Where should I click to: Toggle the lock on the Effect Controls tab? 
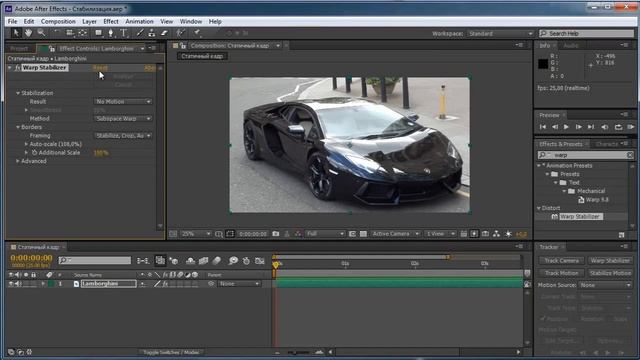tap(52, 49)
